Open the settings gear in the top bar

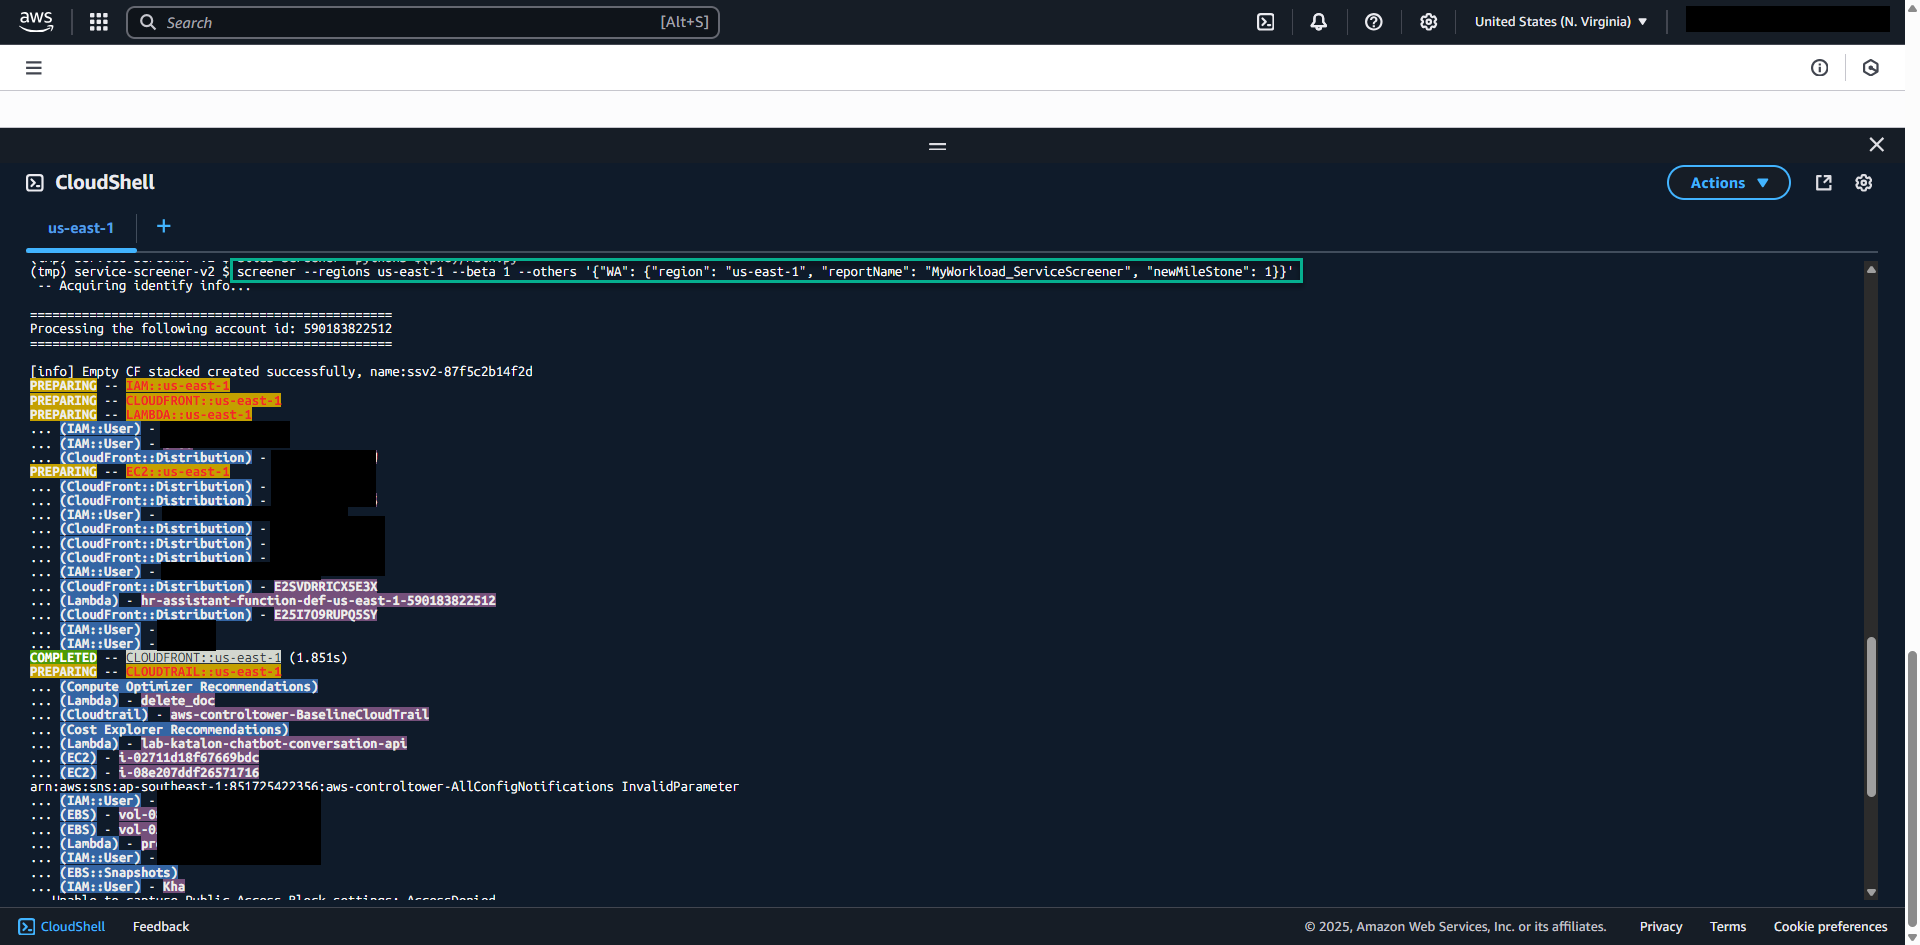1428,21
